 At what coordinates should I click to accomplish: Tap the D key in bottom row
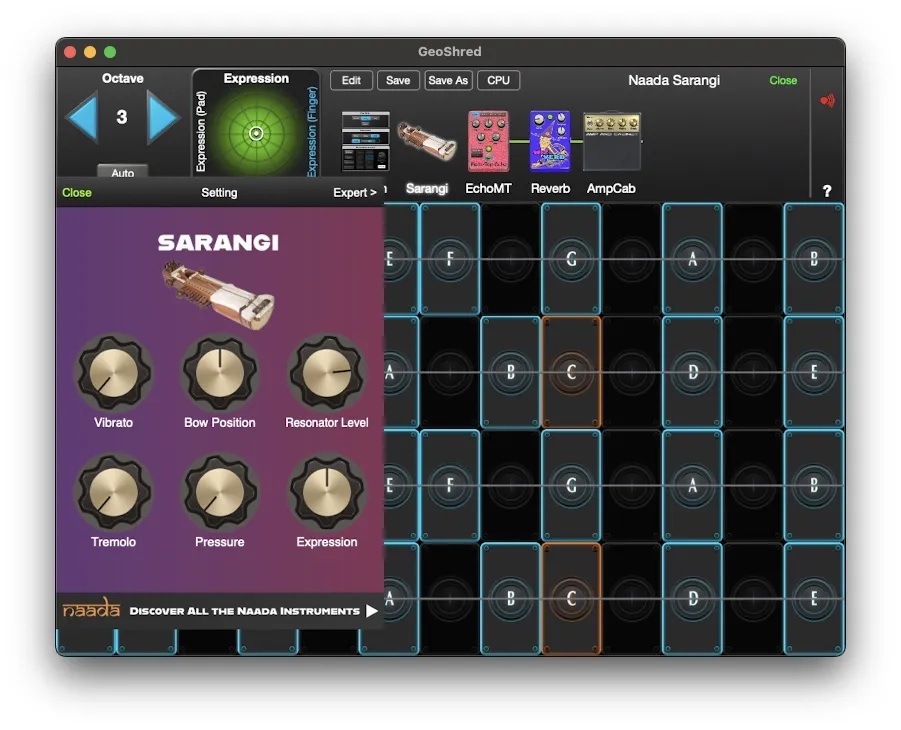[692, 598]
